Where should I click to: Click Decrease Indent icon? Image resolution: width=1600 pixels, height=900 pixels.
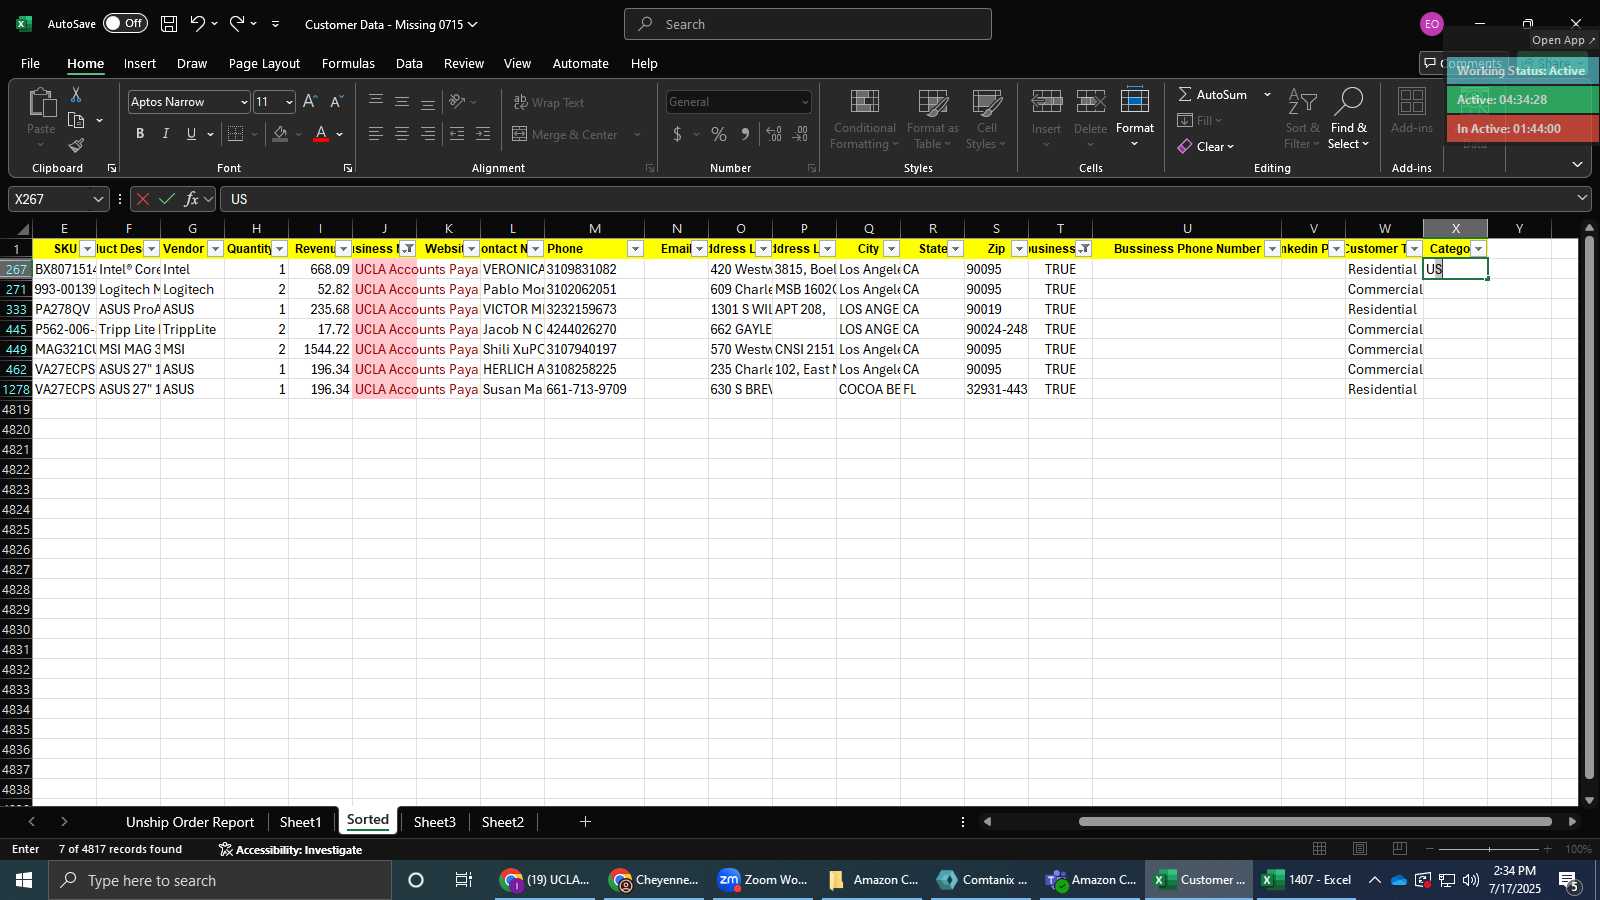[457, 134]
